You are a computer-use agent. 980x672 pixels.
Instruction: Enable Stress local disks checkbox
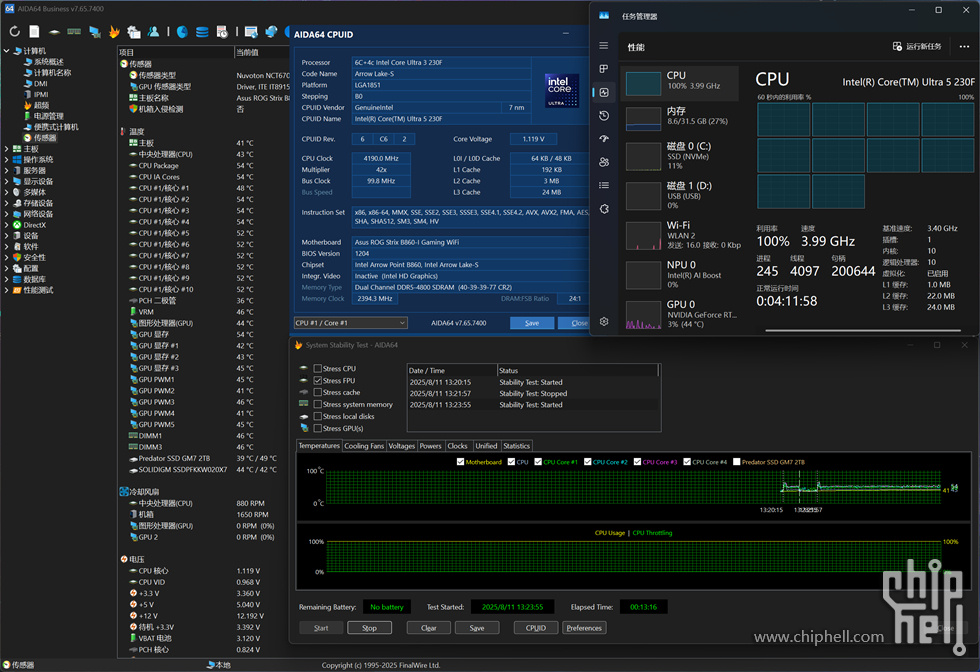318,416
